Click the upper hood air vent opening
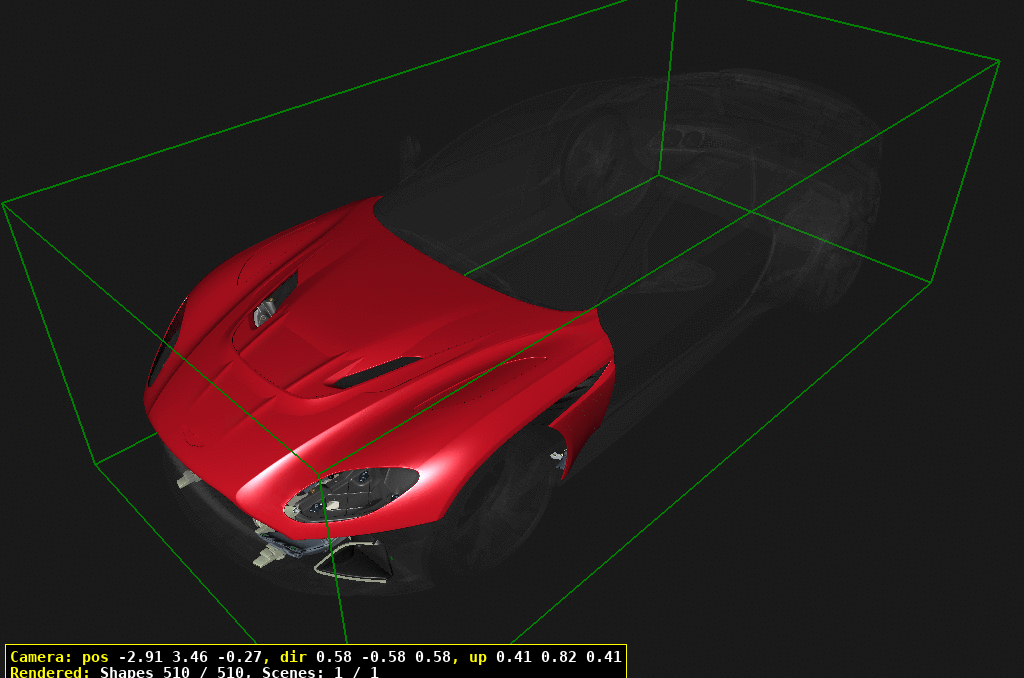The width and height of the screenshot is (1024, 678). coord(270,300)
